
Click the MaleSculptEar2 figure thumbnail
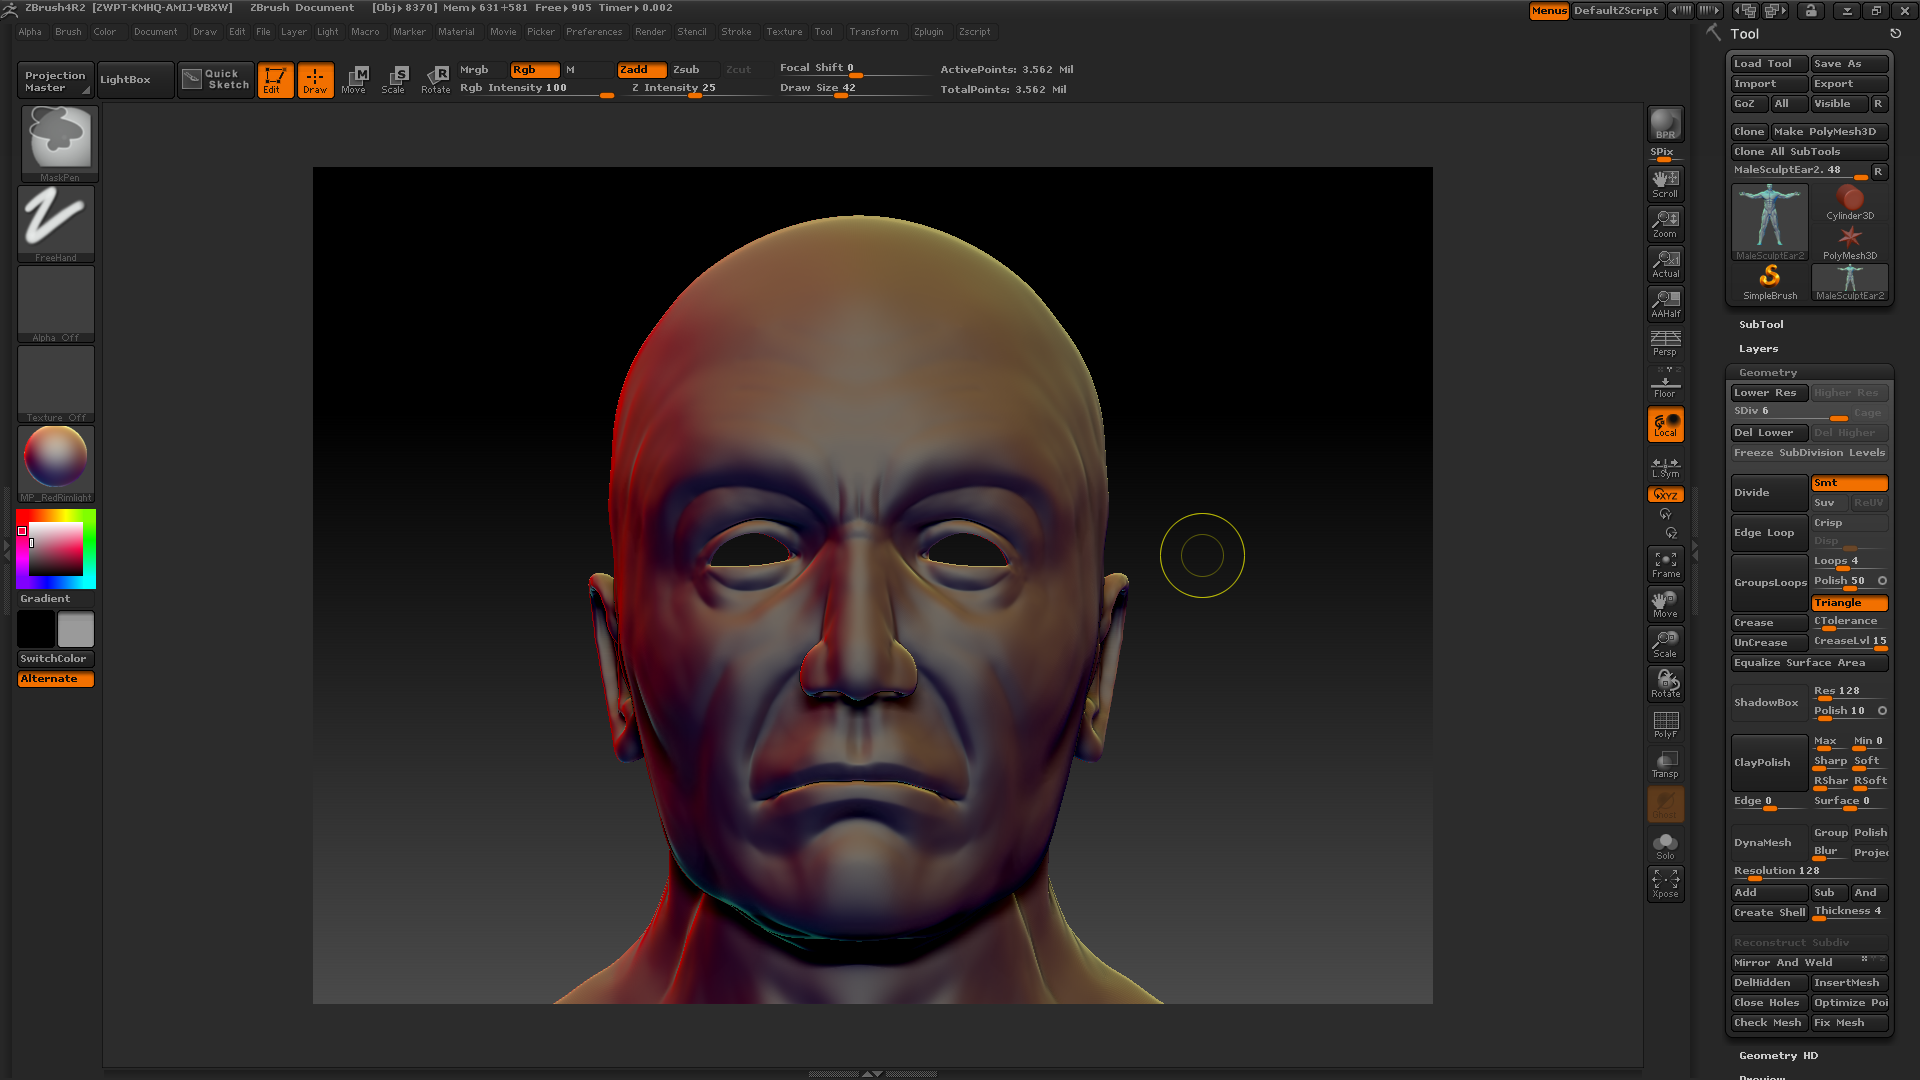click(1770, 222)
